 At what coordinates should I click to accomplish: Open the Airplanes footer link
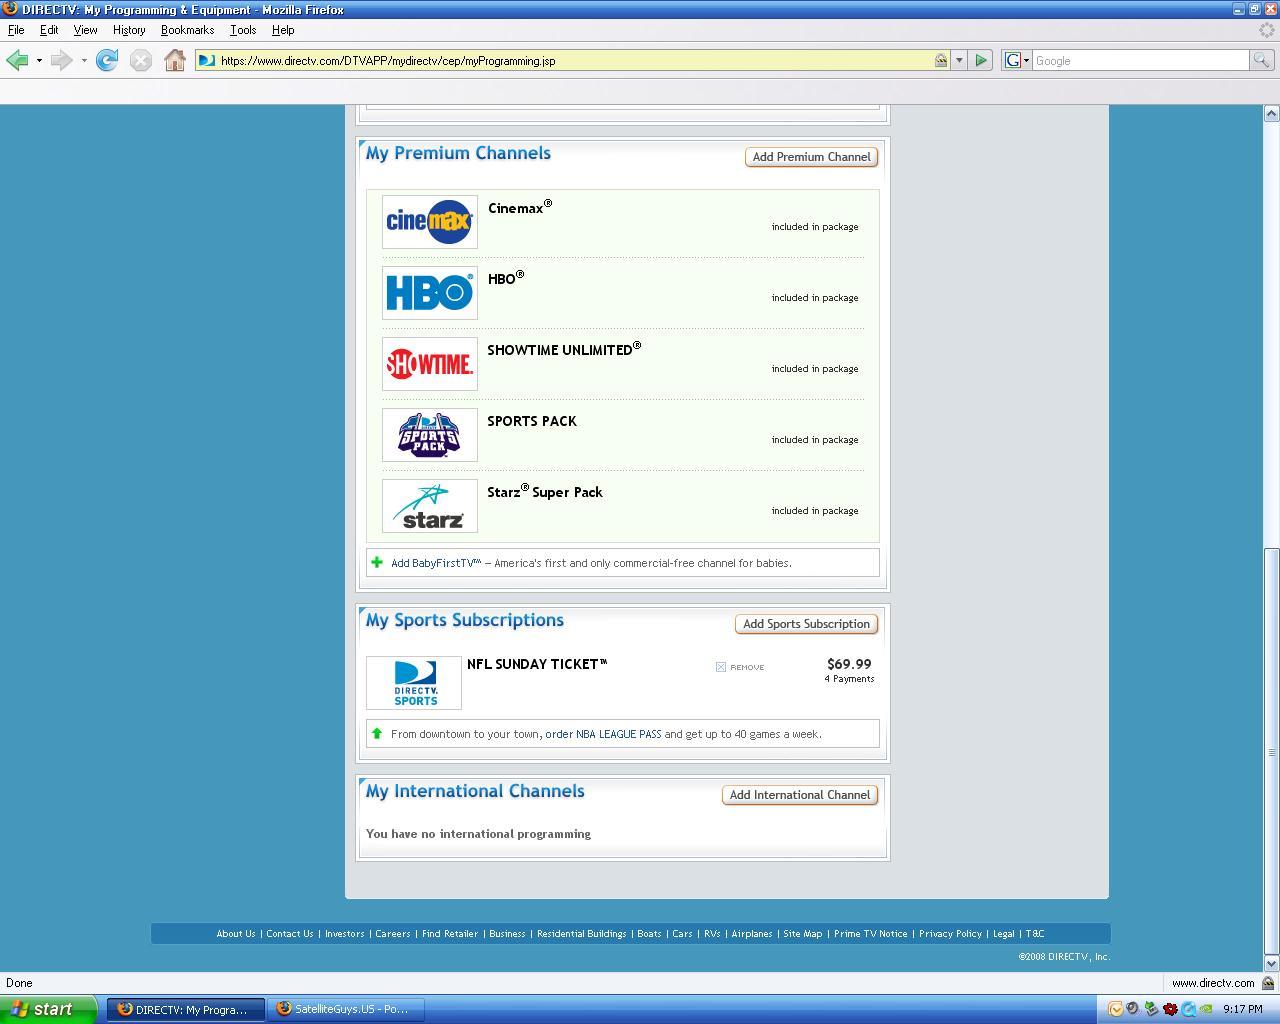tap(752, 934)
